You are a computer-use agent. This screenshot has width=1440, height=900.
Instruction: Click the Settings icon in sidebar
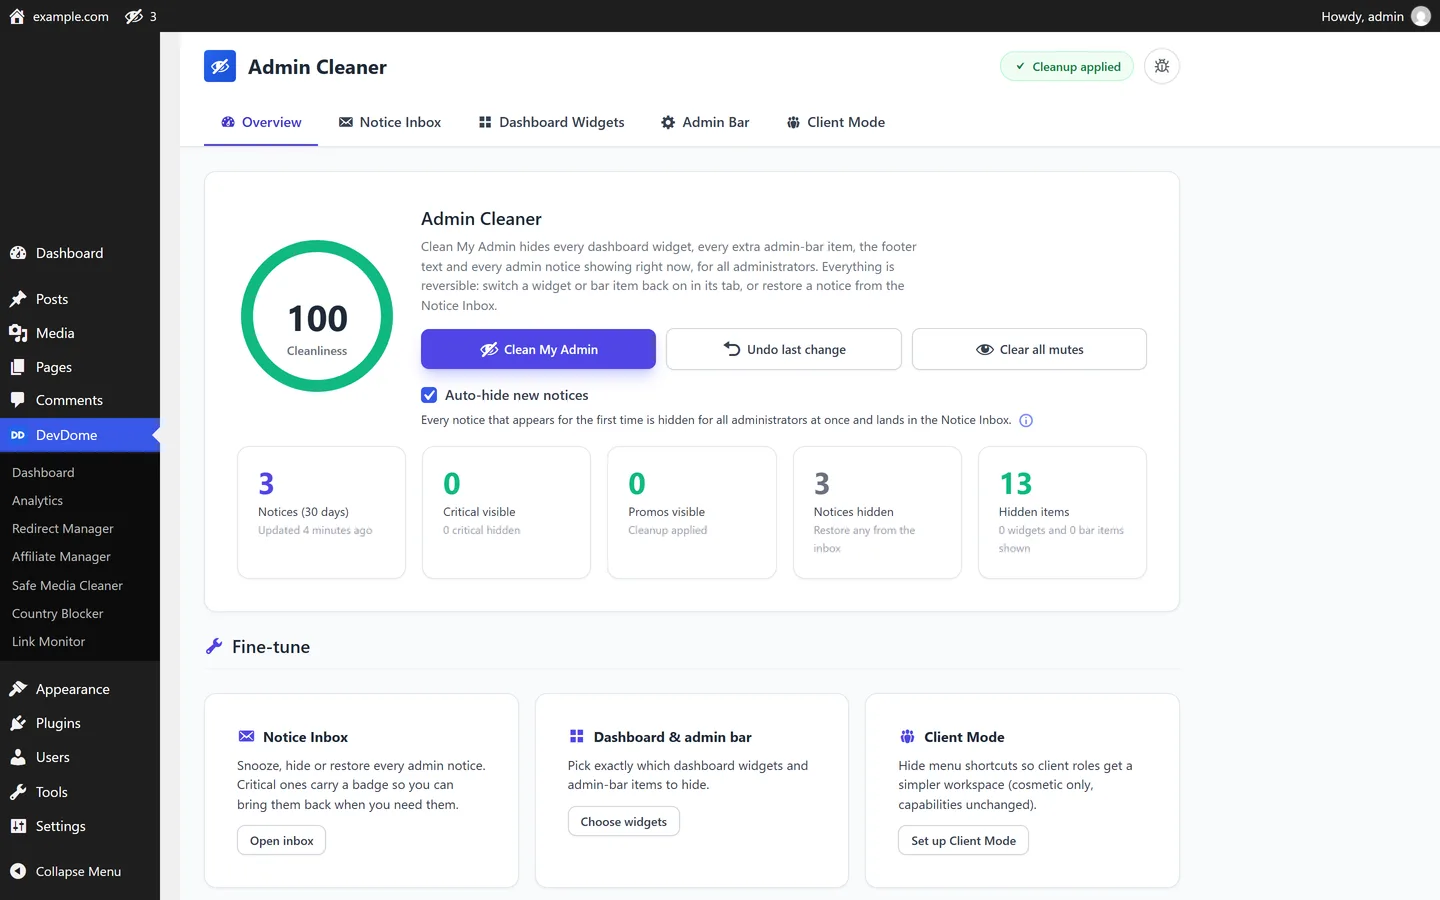[18, 826]
